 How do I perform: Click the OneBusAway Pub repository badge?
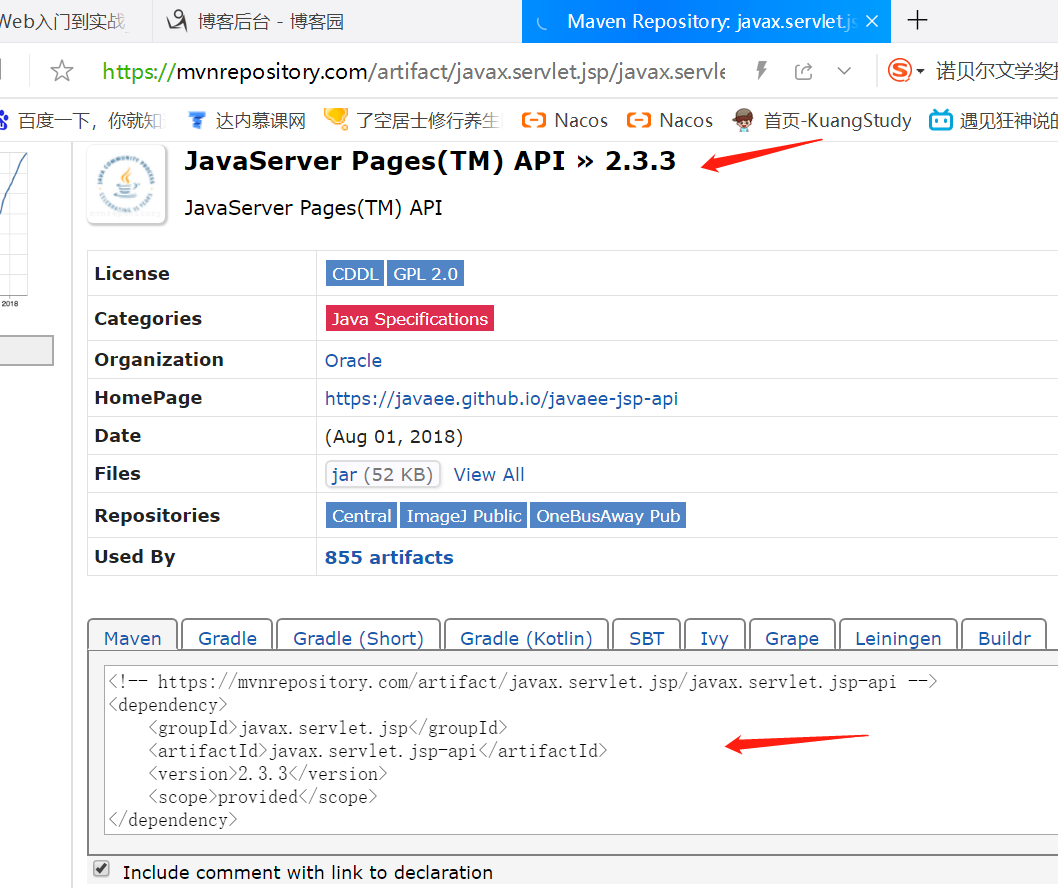pos(608,516)
